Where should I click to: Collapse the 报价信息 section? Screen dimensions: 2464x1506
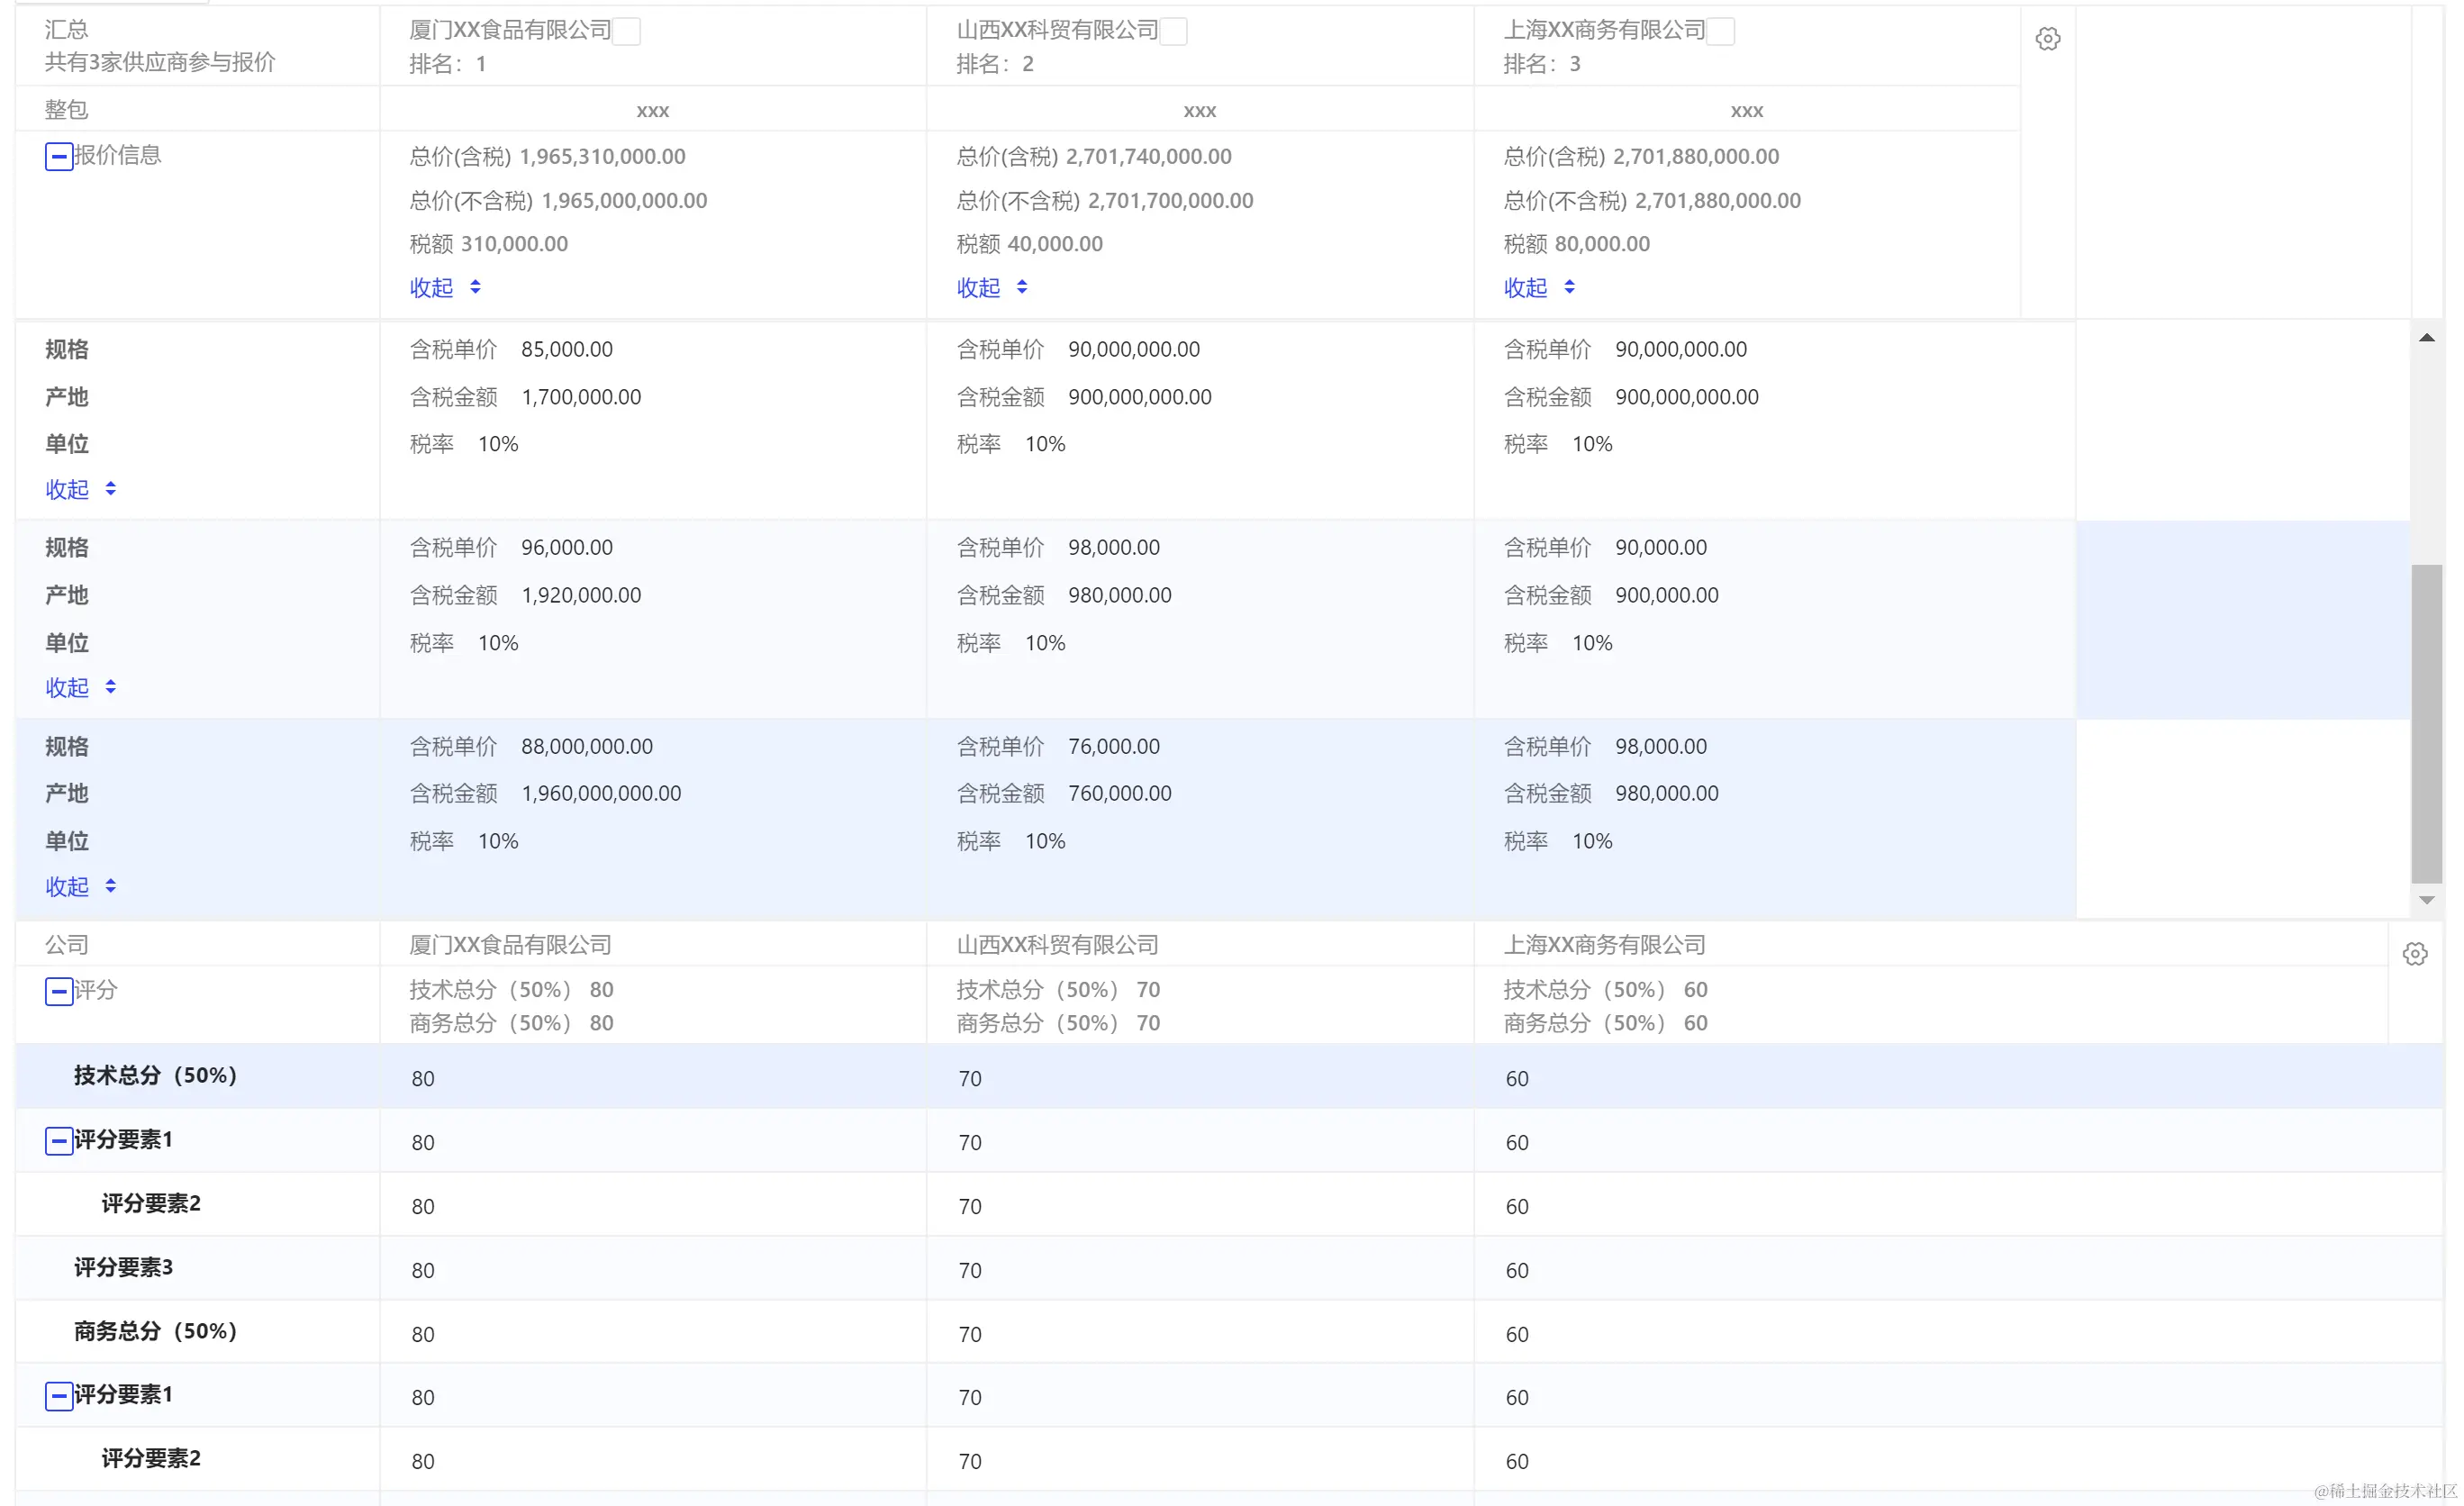tap(59, 157)
